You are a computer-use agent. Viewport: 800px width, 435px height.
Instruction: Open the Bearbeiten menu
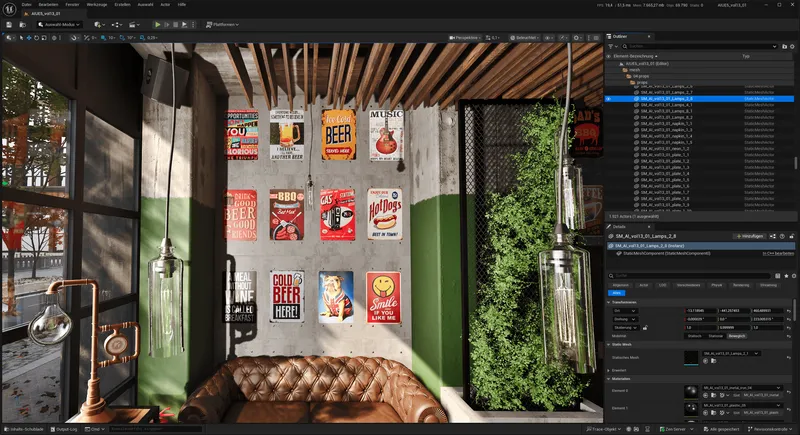pyautogui.click(x=48, y=5)
